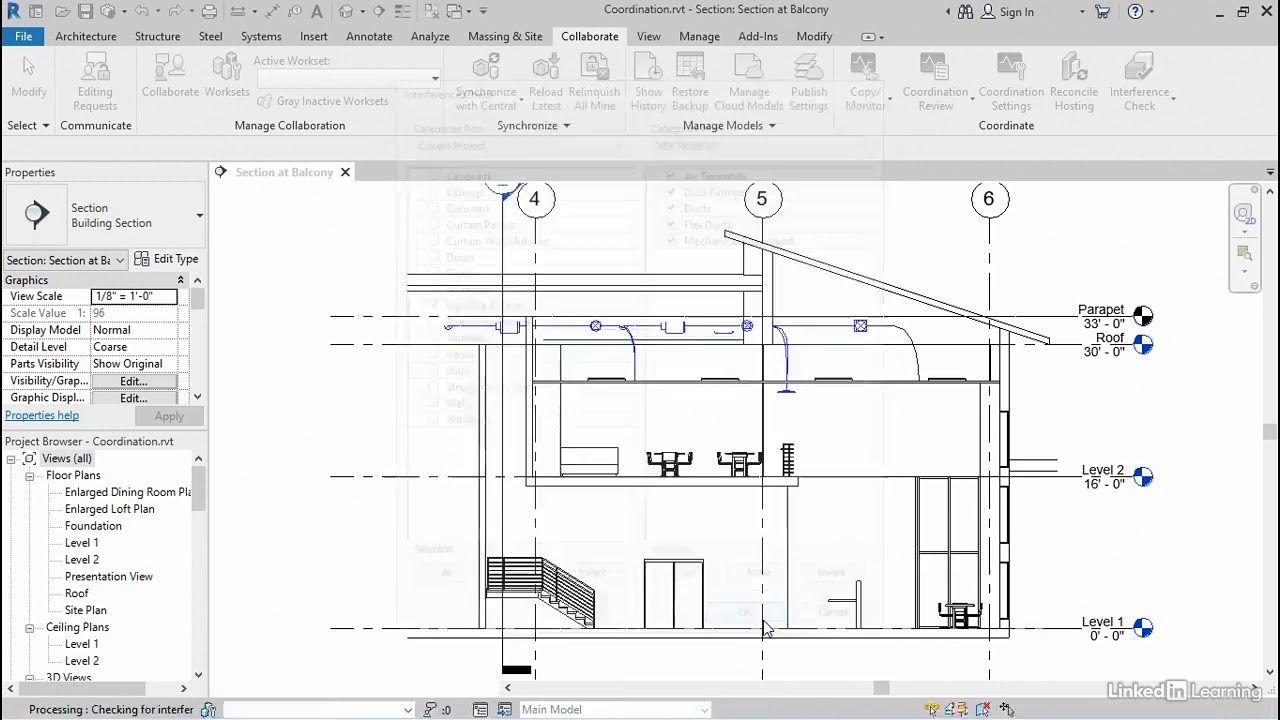This screenshot has height=720, width=1280.
Task: Click the Redo arrow in the quick access toolbar
Action: point(176,12)
